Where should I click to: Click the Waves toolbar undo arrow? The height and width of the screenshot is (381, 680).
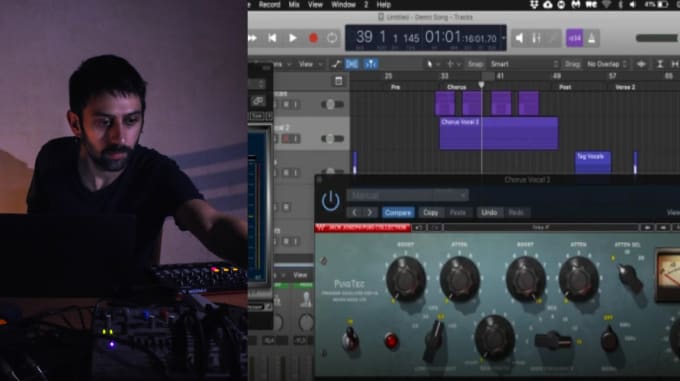tap(419, 228)
